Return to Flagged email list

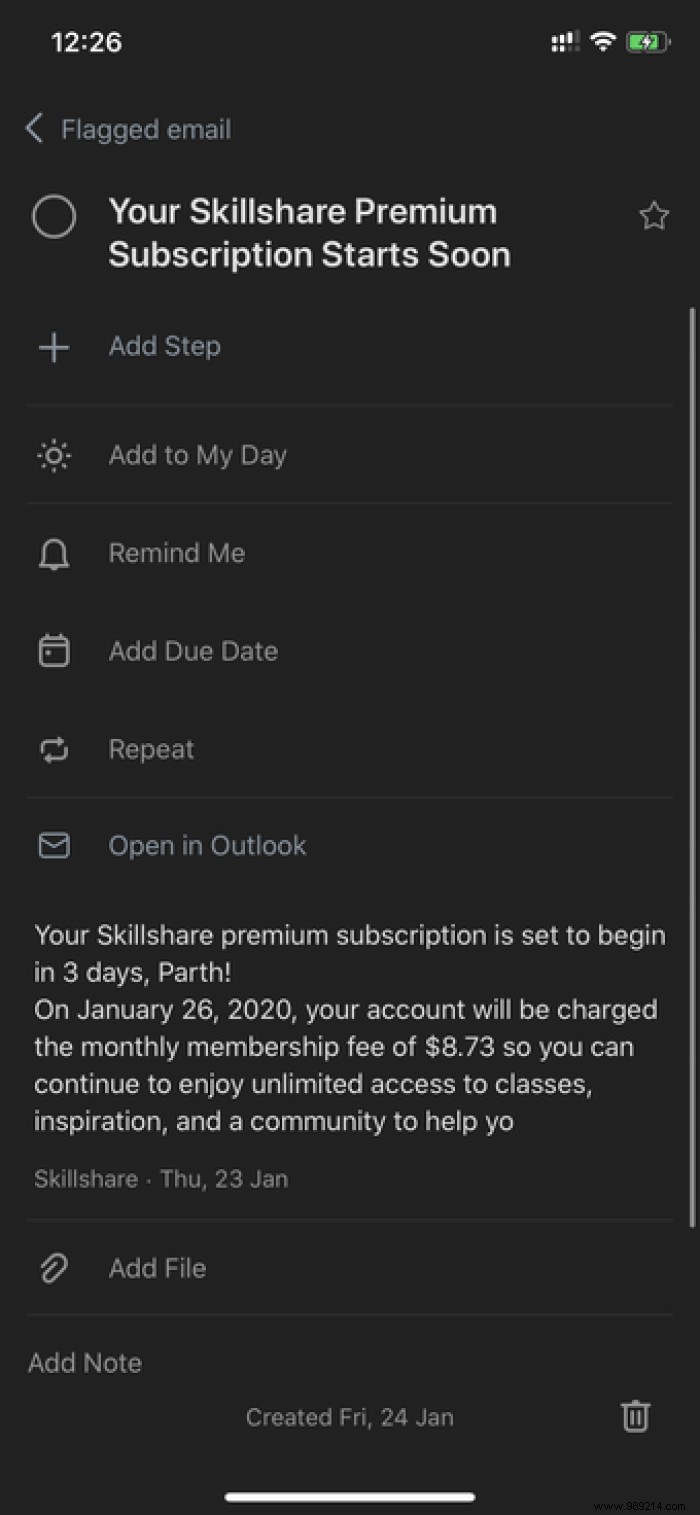click(146, 129)
